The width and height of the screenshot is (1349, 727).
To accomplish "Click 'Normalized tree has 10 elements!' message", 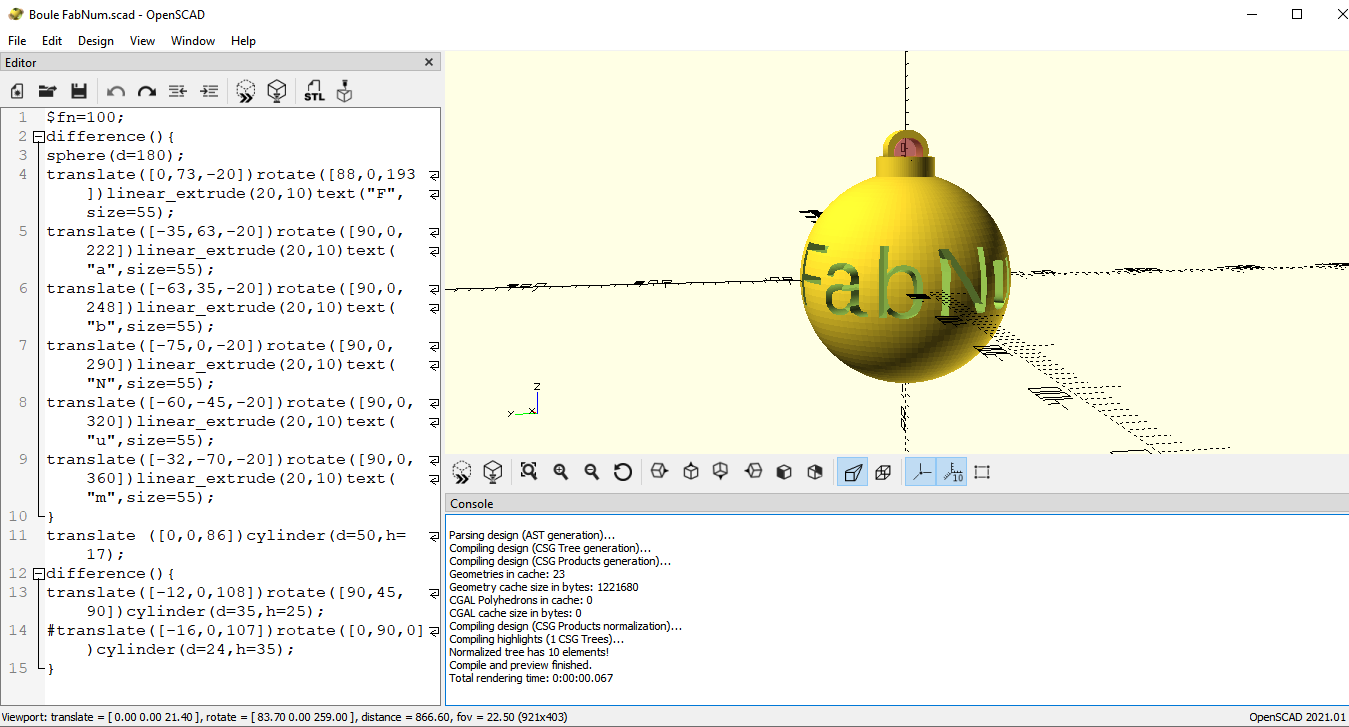I will click(529, 652).
